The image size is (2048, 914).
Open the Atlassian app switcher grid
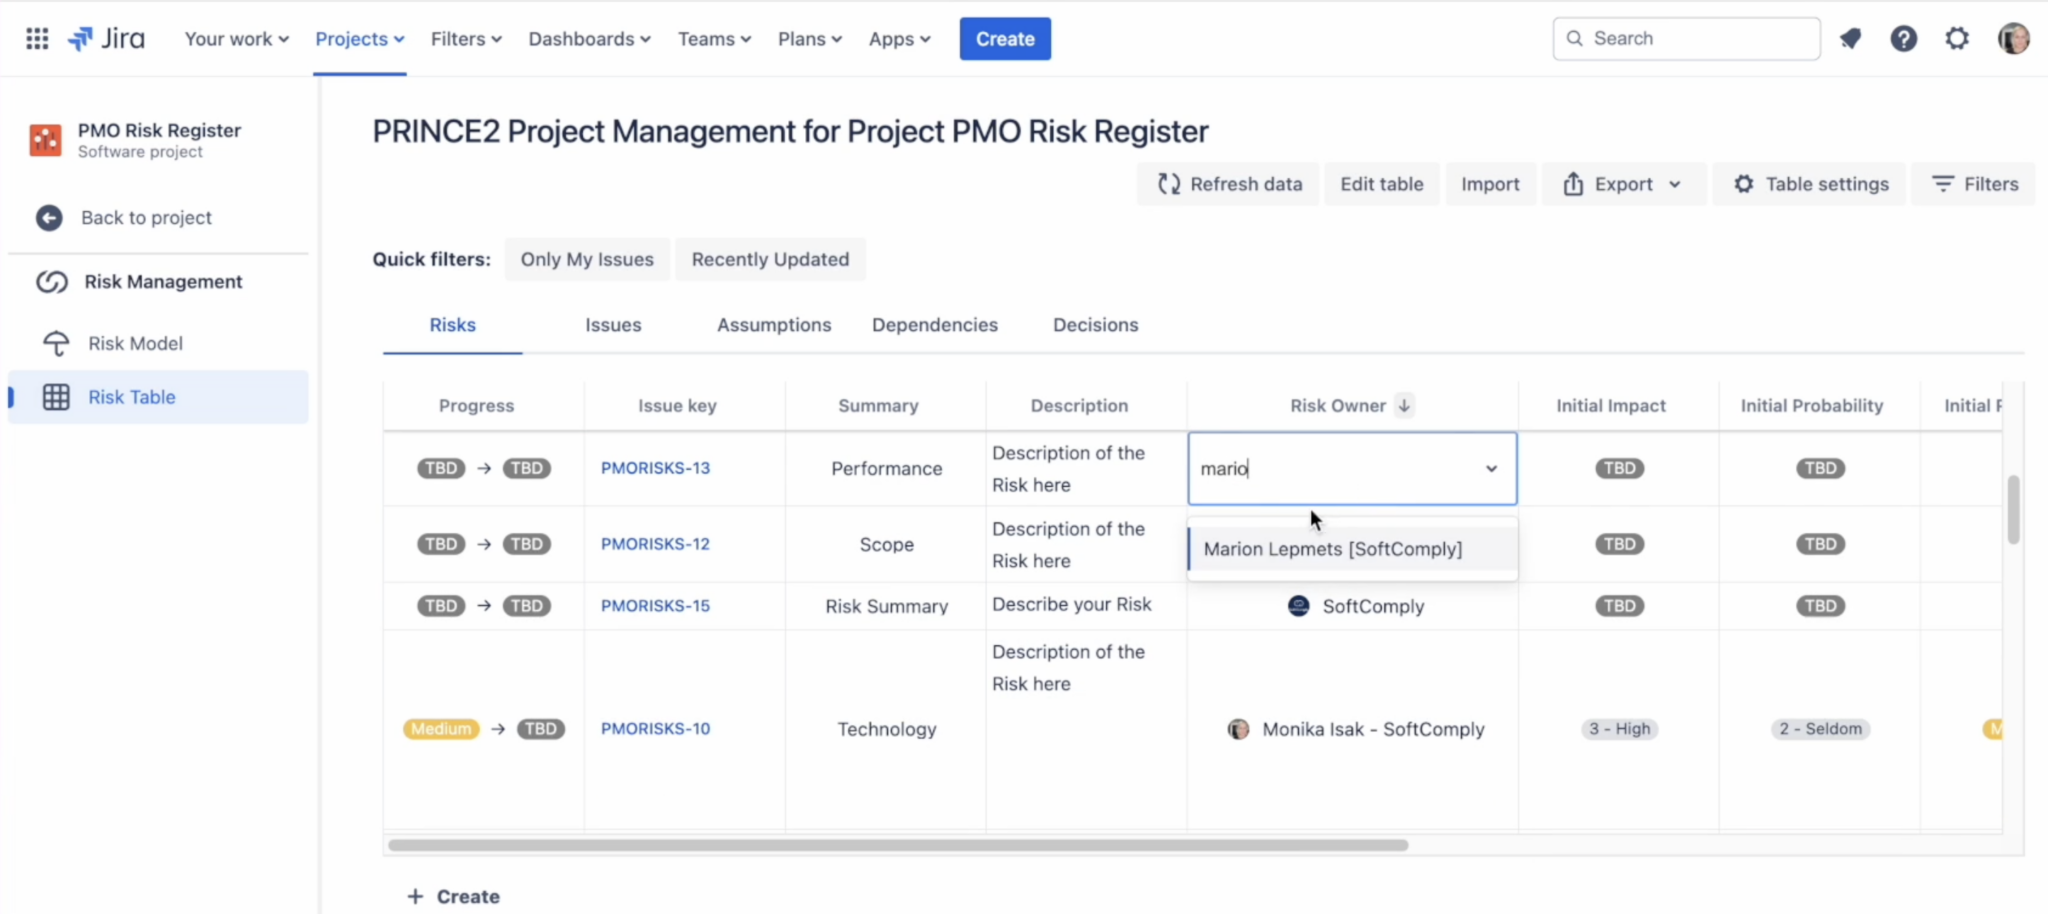click(37, 38)
